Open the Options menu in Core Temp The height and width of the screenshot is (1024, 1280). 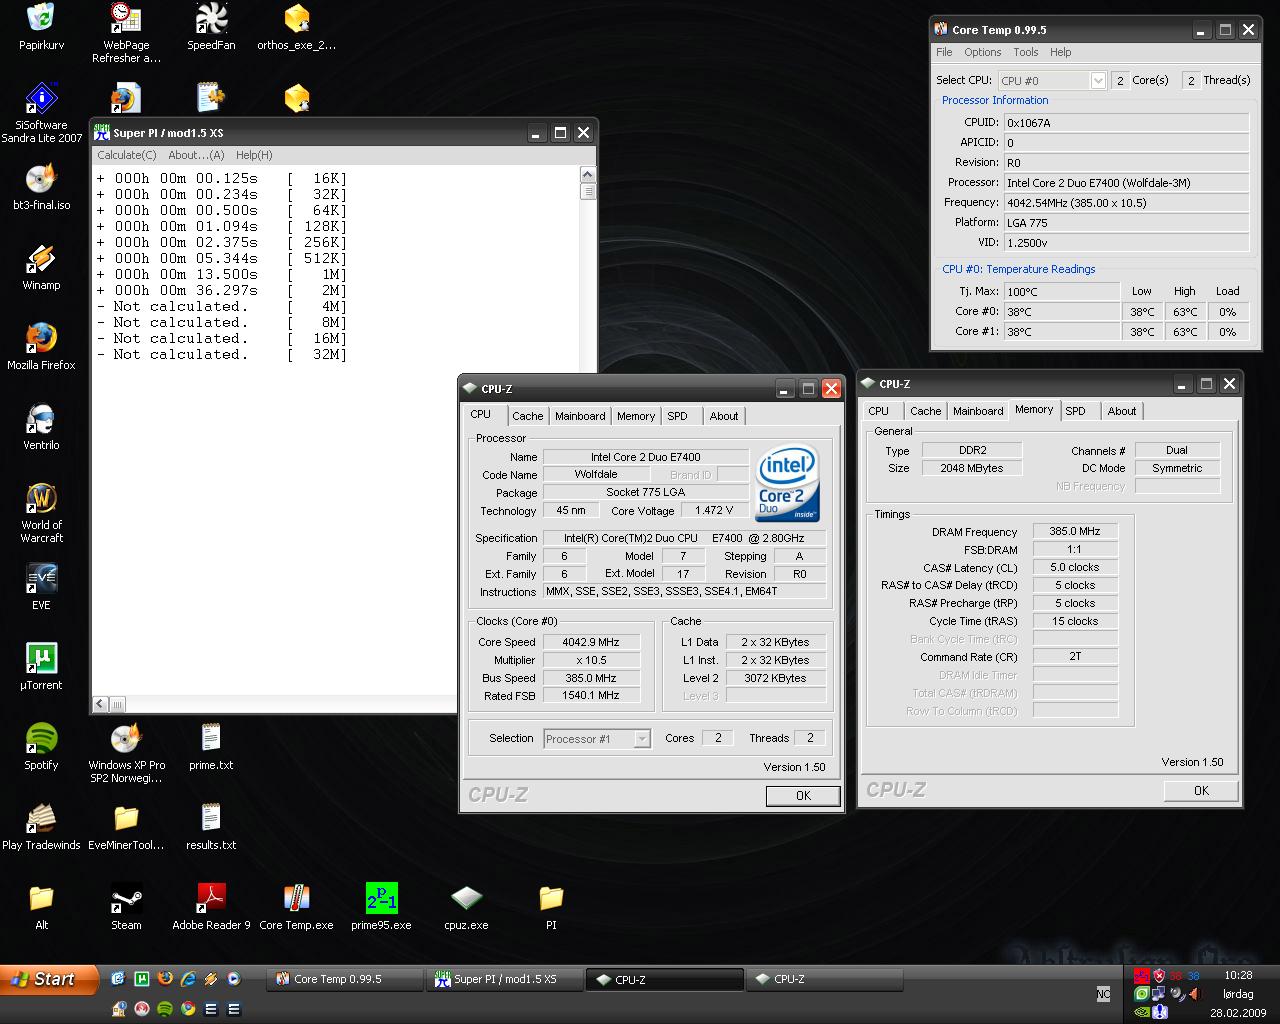click(x=982, y=52)
